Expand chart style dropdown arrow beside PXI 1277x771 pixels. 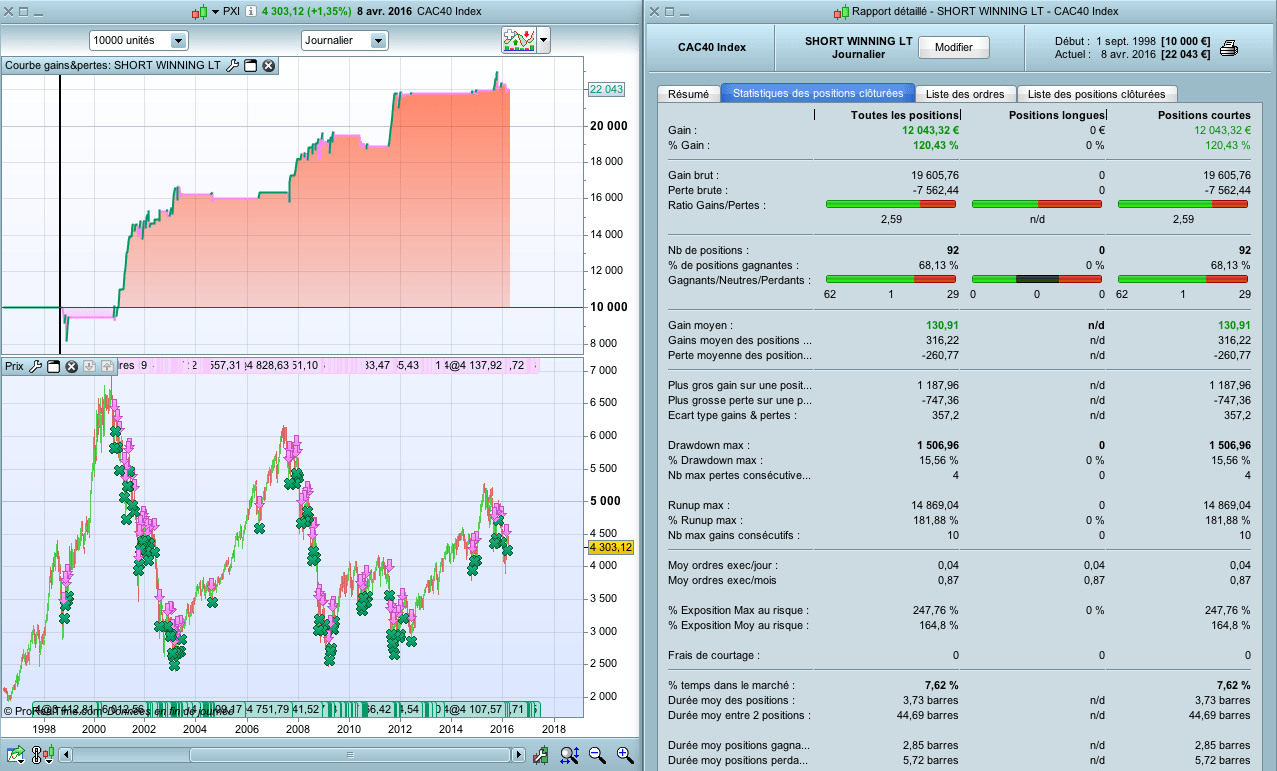pyautogui.click(x=215, y=12)
